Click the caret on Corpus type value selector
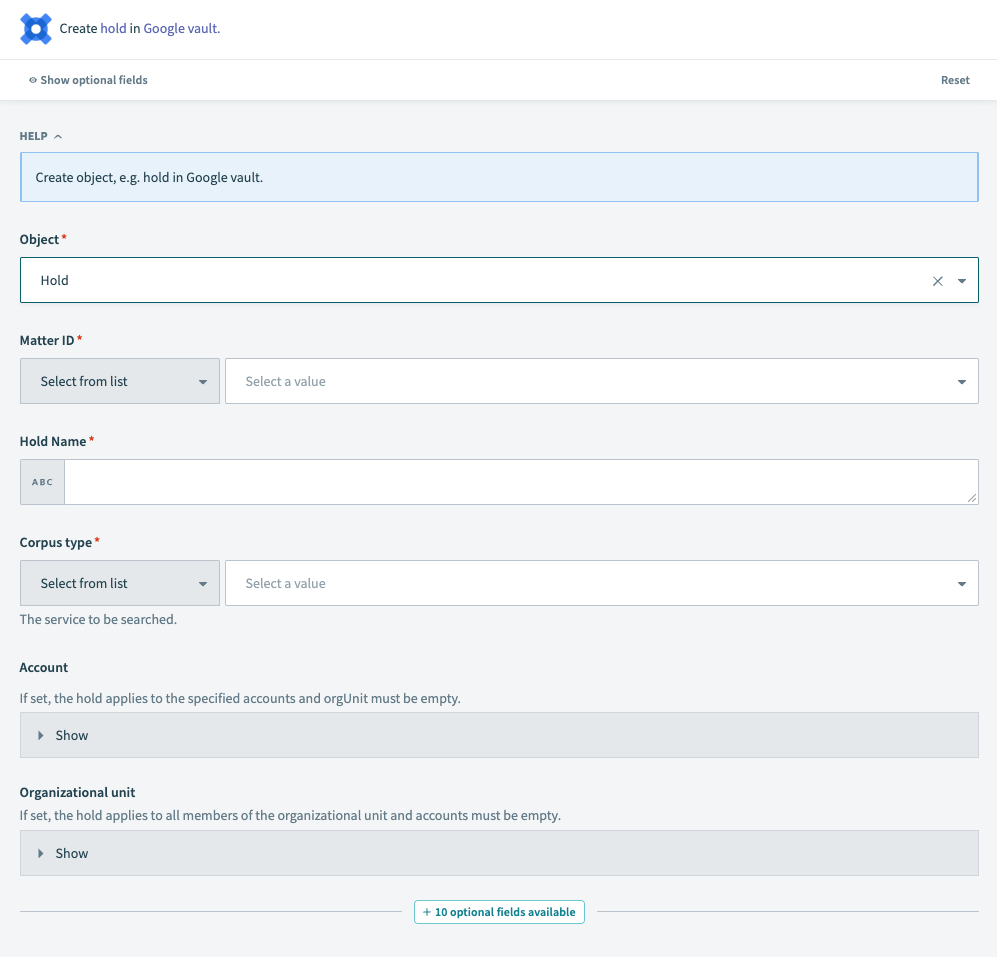This screenshot has height=957, width=997. pos(960,583)
